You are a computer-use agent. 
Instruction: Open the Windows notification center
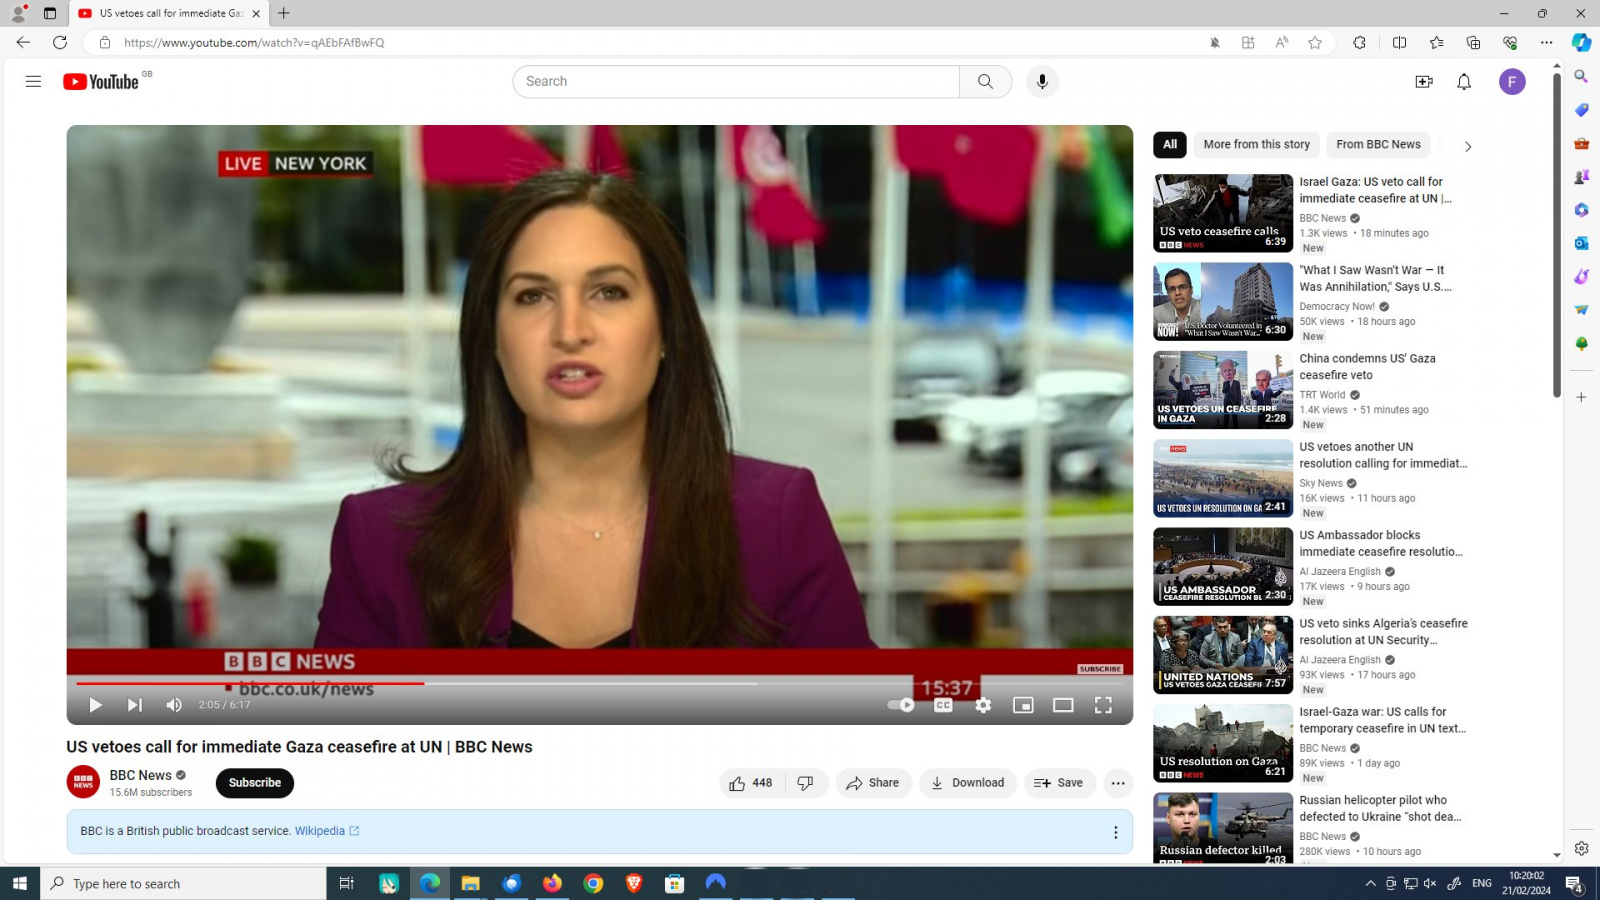click(1574, 883)
